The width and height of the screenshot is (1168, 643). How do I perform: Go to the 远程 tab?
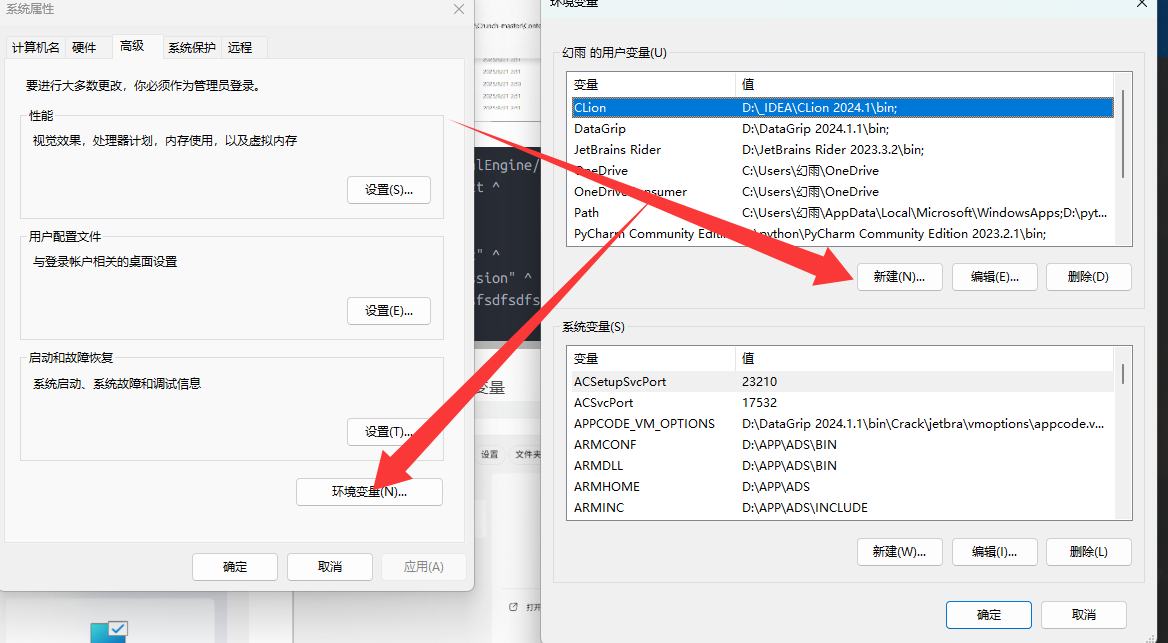point(240,47)
